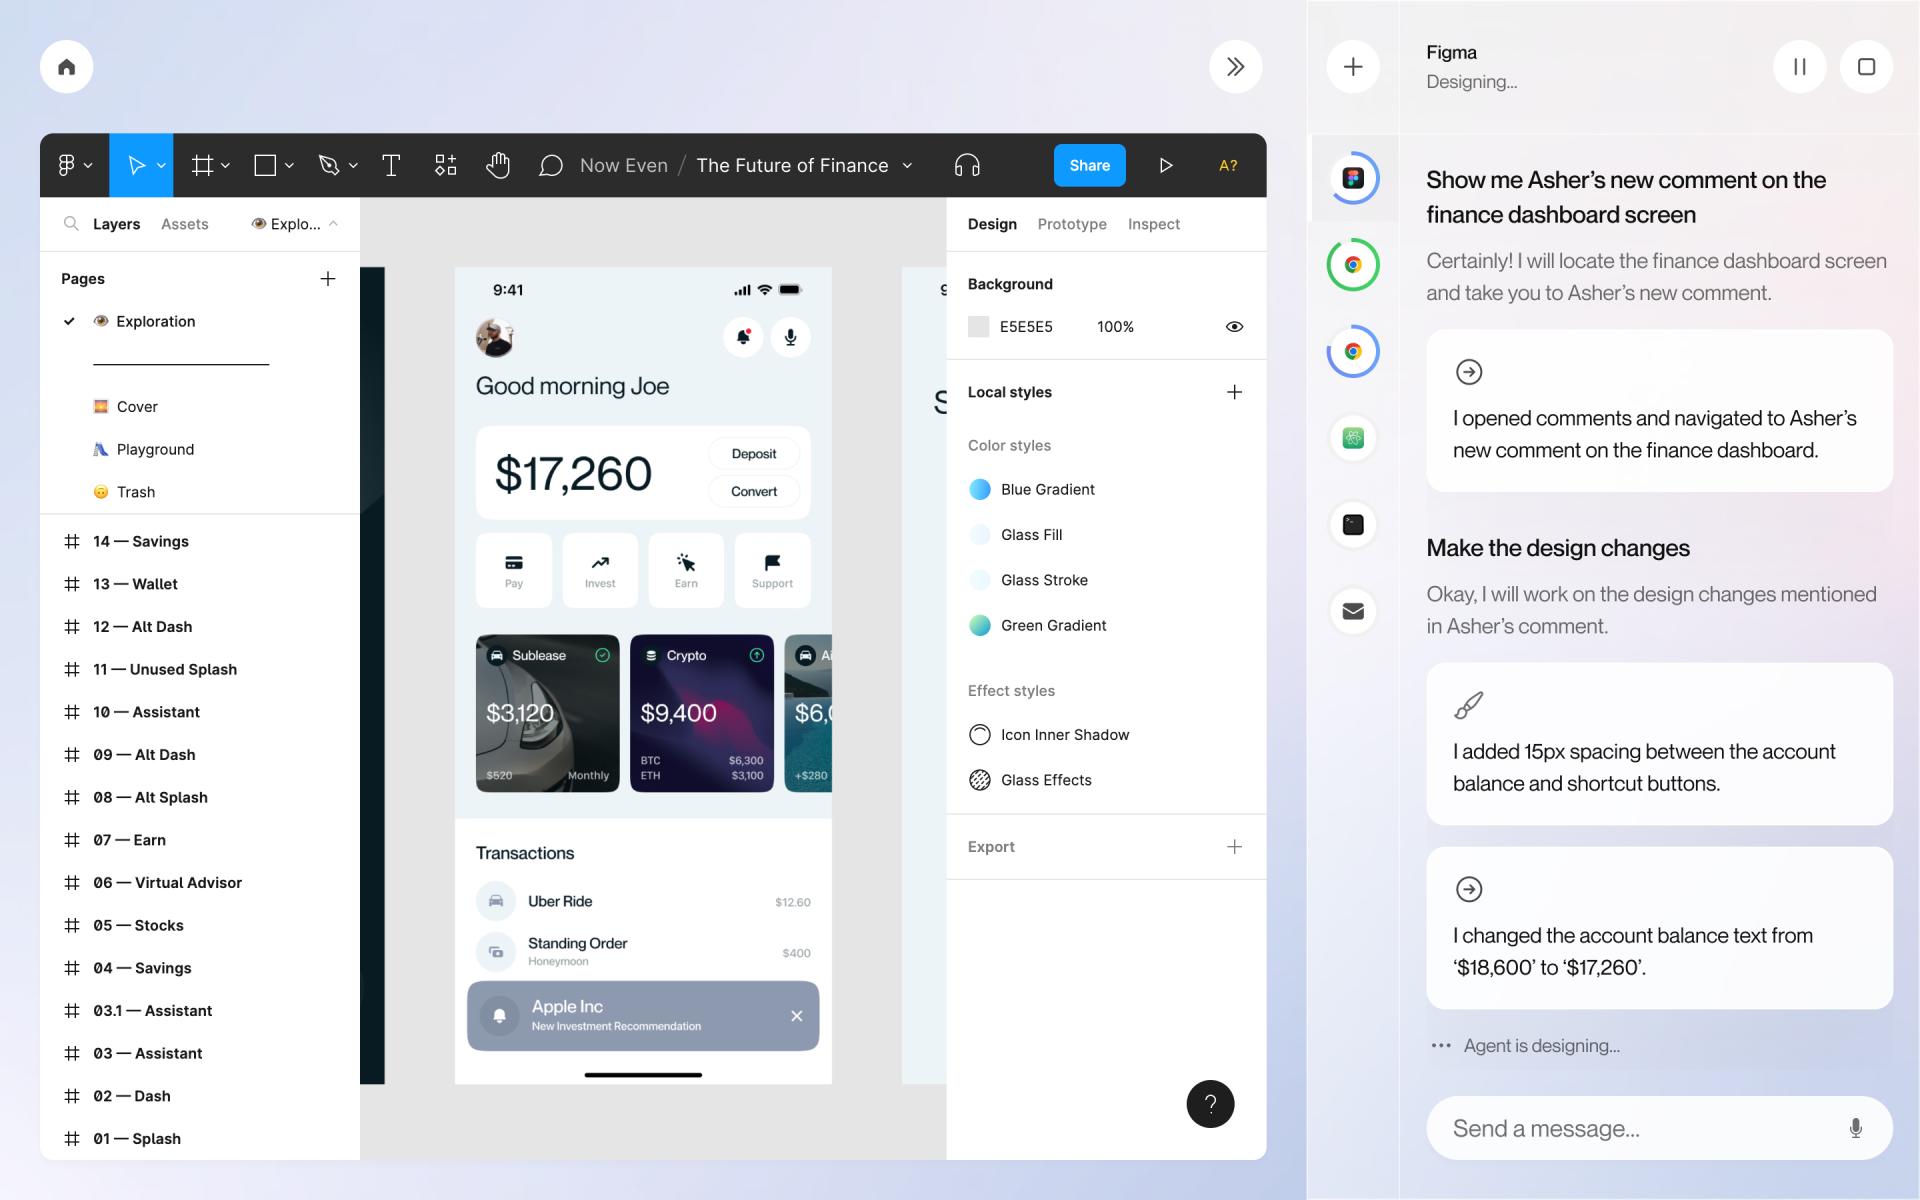Click the Deposit button in mockup
1920x1200 pixels.
pyautogui.click(x=754, y=454)
